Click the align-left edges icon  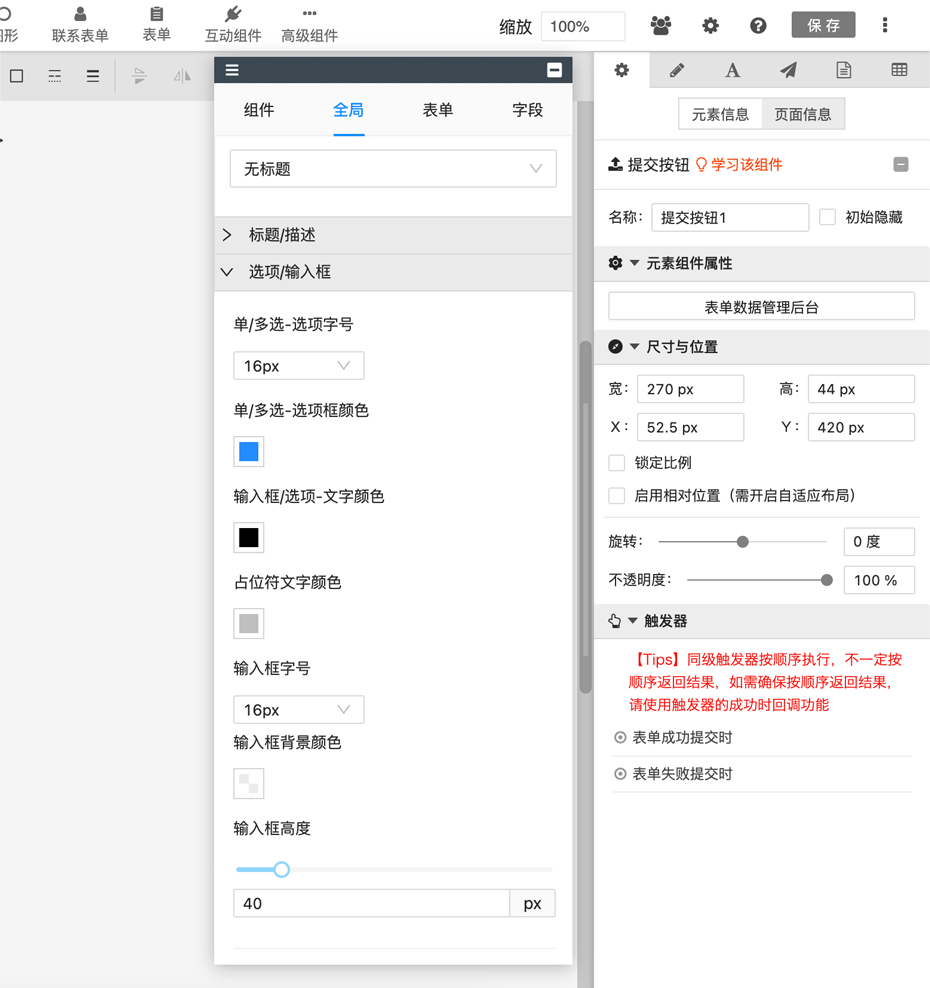tap(139, 76)
